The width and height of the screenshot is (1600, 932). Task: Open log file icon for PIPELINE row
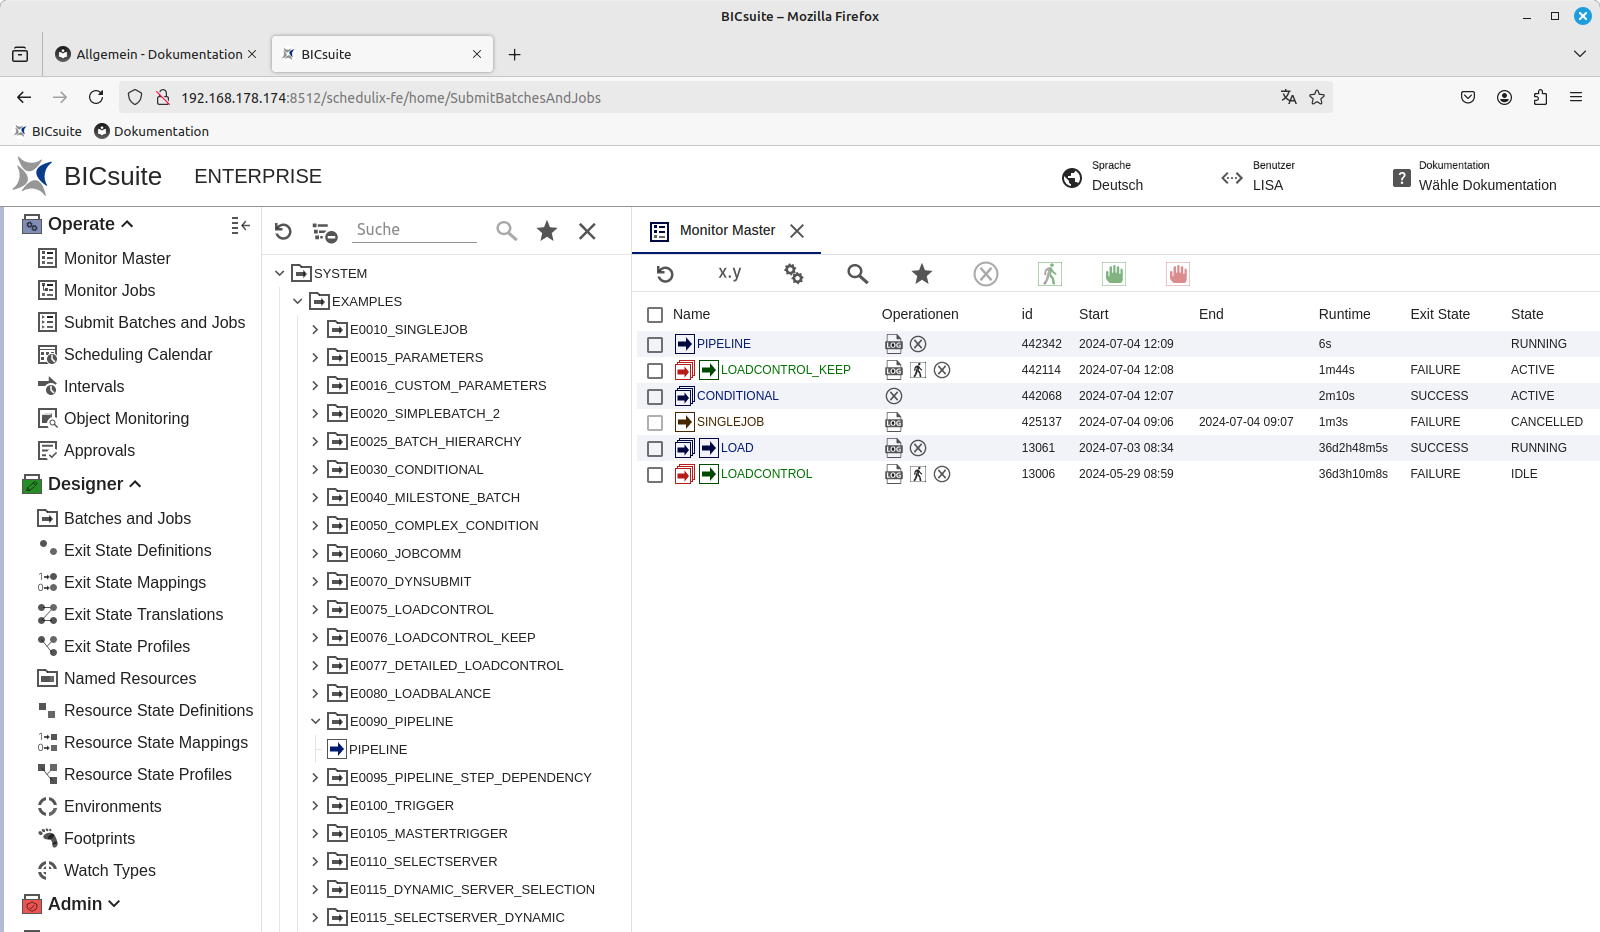(x=893, y=344)
